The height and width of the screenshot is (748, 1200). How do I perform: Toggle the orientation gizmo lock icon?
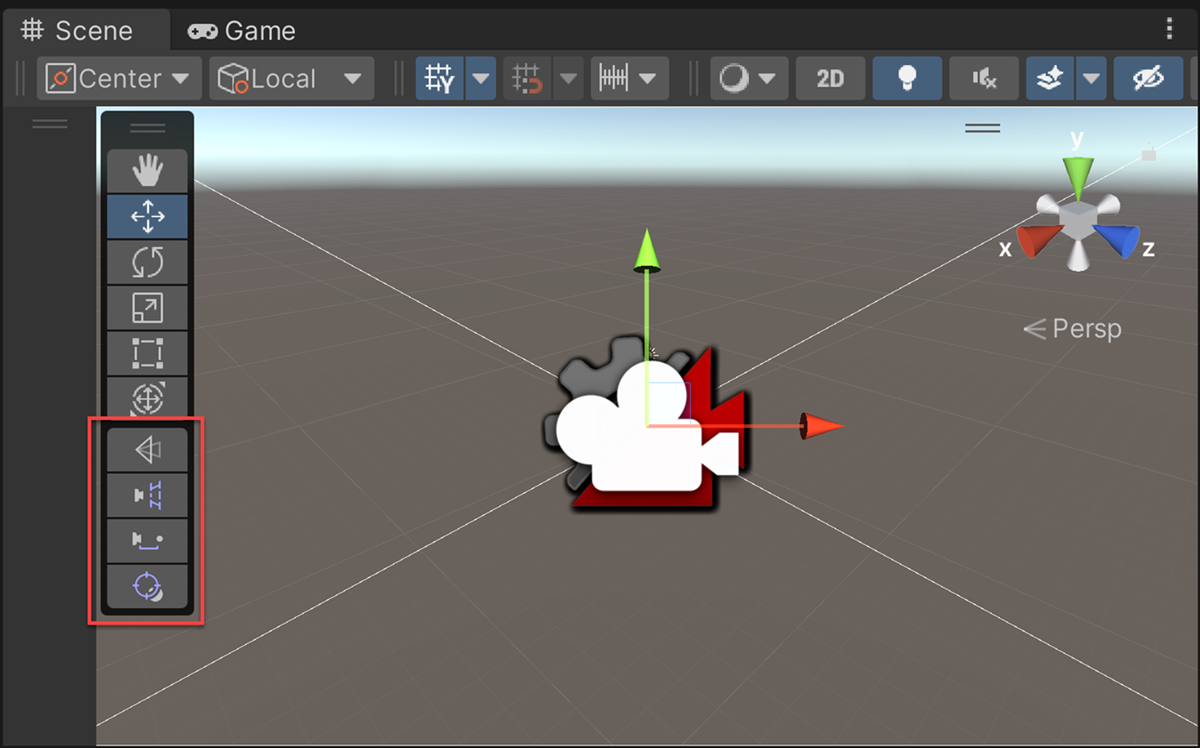coord(1149,153)
